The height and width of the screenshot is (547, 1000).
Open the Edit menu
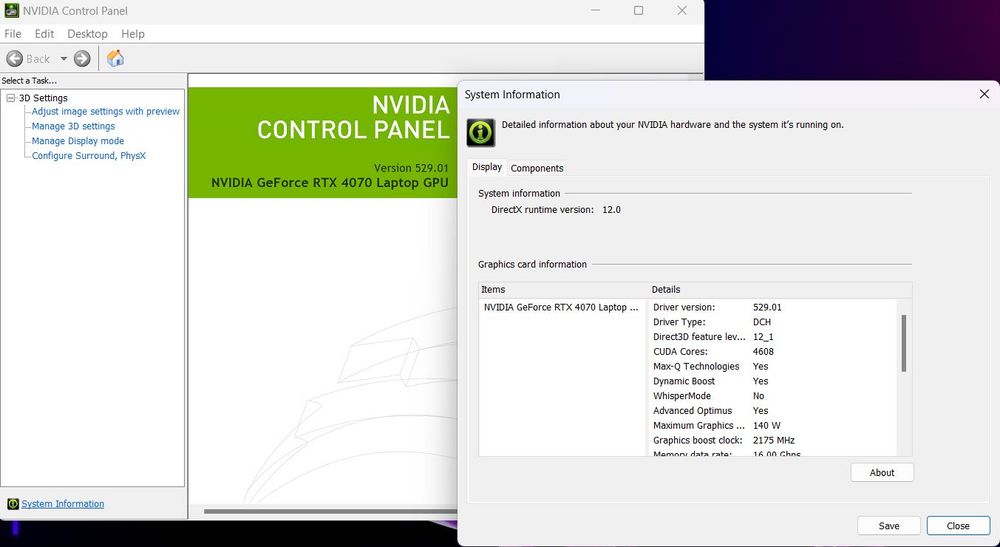[x=44, y=34]
